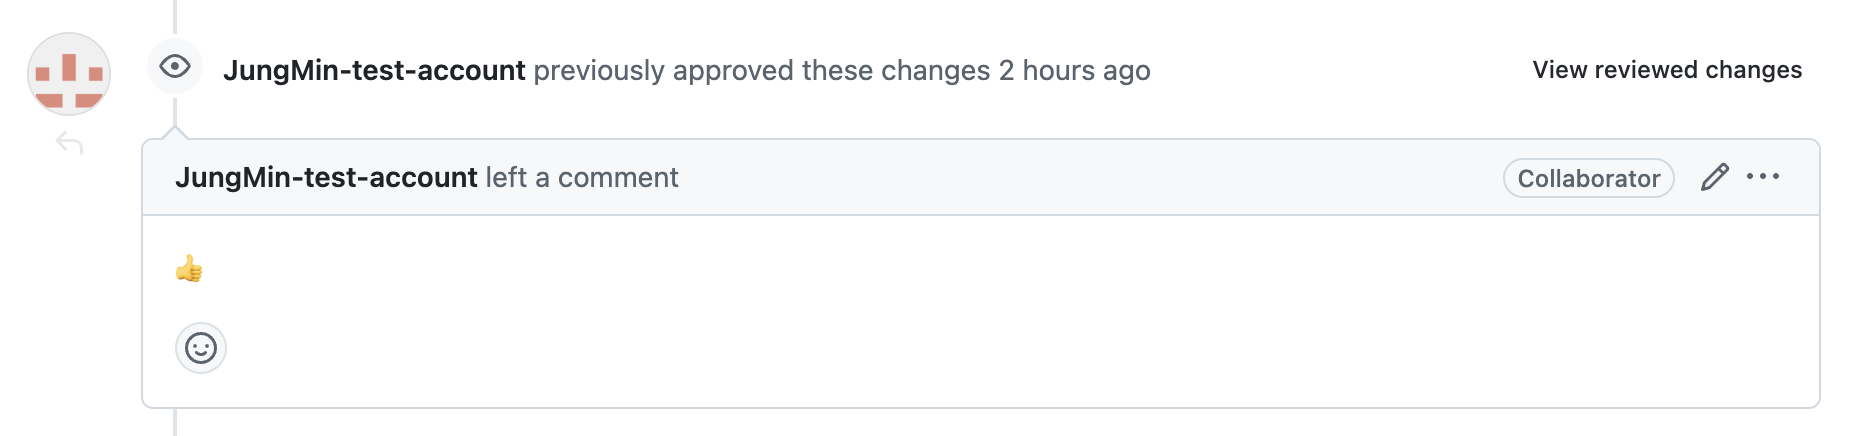Click JungMin-test-account in the approval line
This screenshot has height=436, width=1856.
click(x=374, y=71)
